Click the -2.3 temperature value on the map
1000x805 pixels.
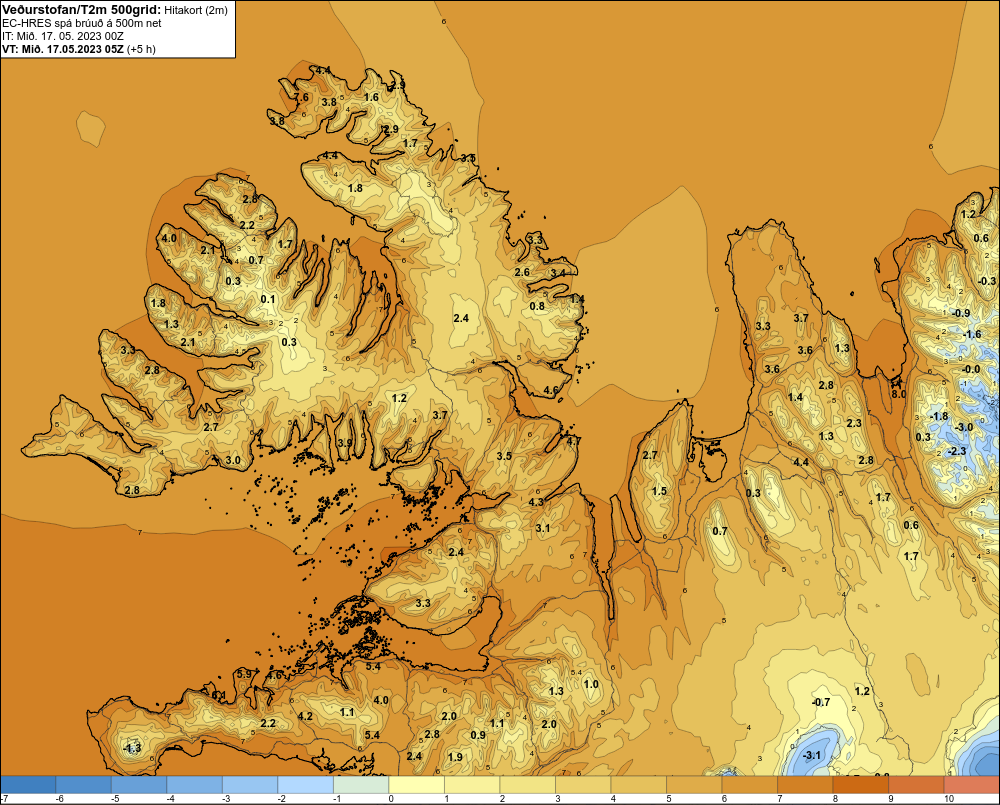point(957,451)
